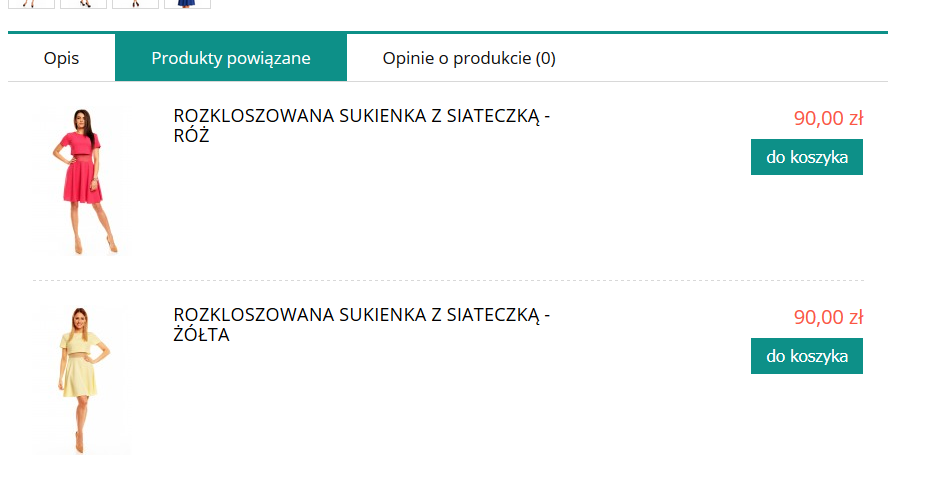Screen dimensions: 934x502
Task: Click the 90,00 zł price of the Róż dress
Action: (828, 118)
